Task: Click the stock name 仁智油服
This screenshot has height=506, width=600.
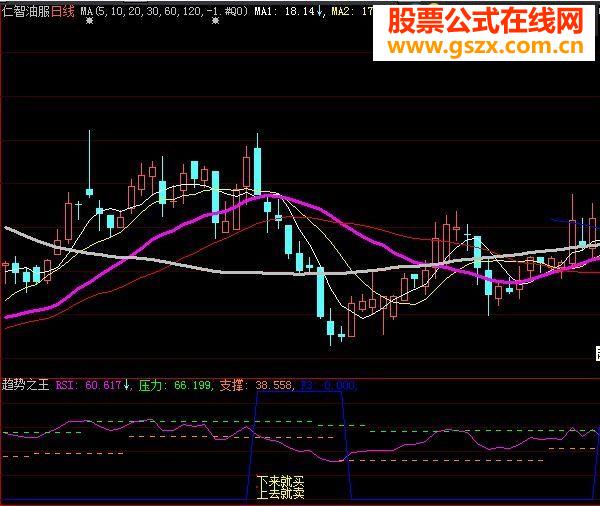Action: pyautogui.click(x=26, y=11)
